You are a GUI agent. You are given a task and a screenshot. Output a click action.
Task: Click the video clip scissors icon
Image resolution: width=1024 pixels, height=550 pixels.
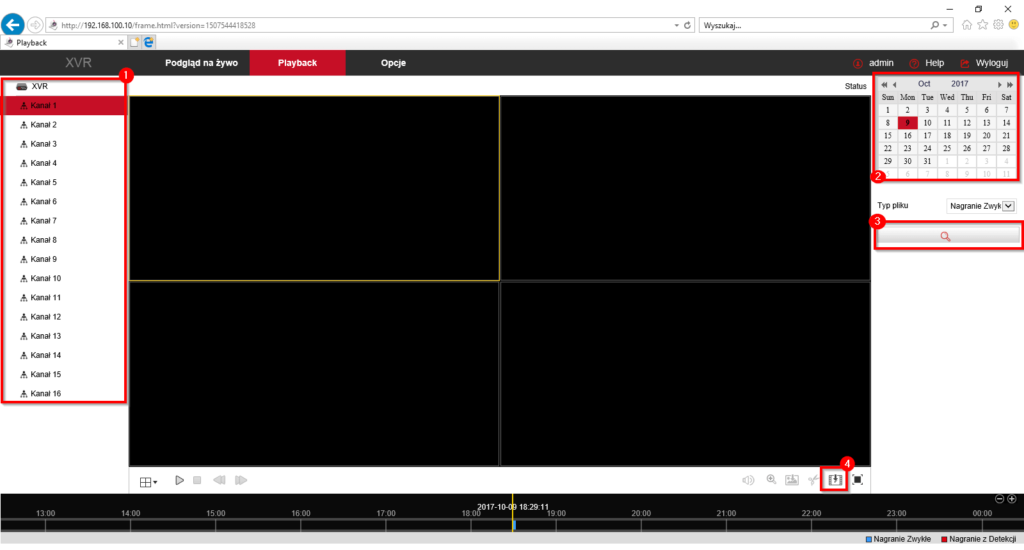point(814,480)
